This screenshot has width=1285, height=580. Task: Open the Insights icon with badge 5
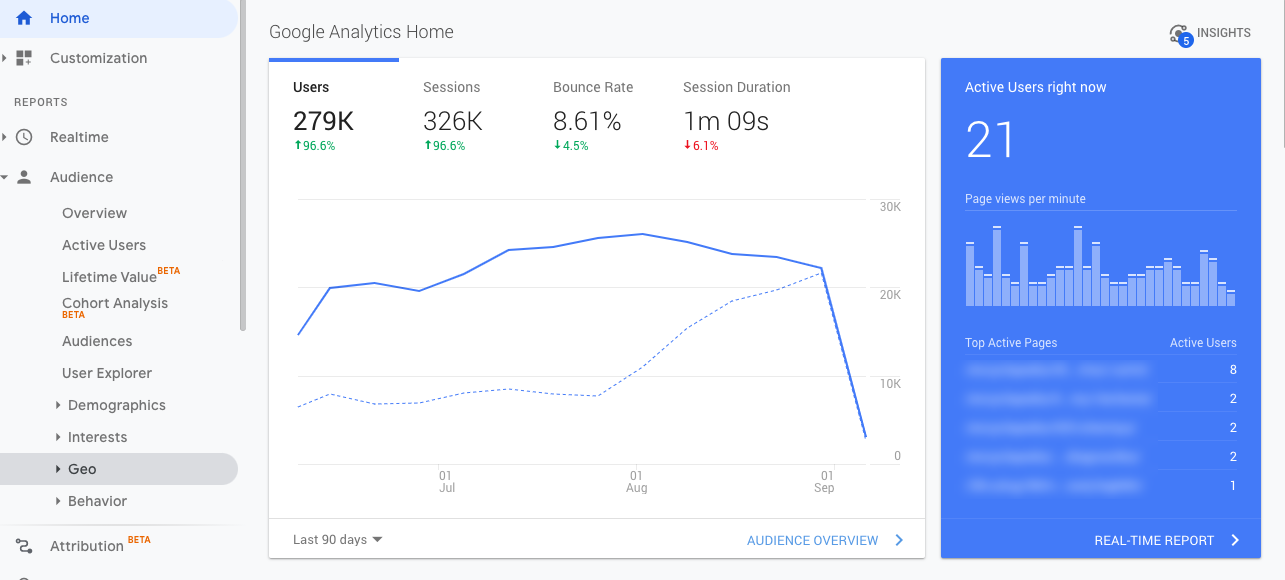coord(1180,35)
